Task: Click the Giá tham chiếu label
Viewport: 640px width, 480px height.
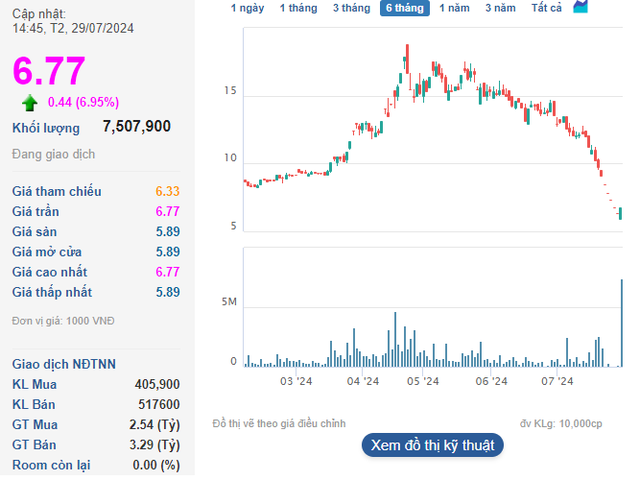Action: coord(57,191)
